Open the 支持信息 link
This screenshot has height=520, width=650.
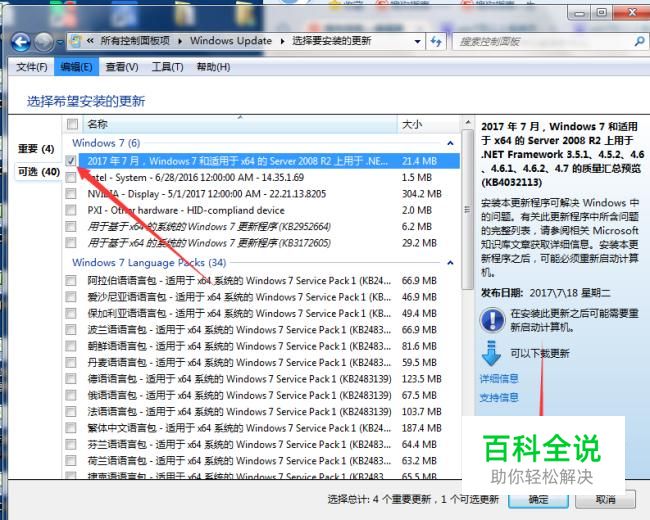click(499, 398)
